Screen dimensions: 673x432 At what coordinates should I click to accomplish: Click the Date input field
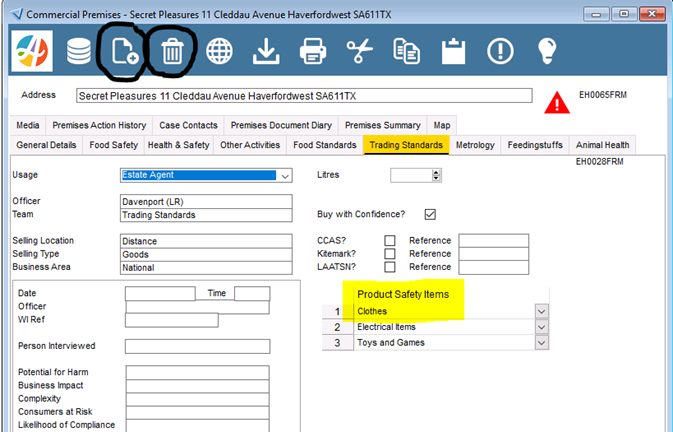160,293
